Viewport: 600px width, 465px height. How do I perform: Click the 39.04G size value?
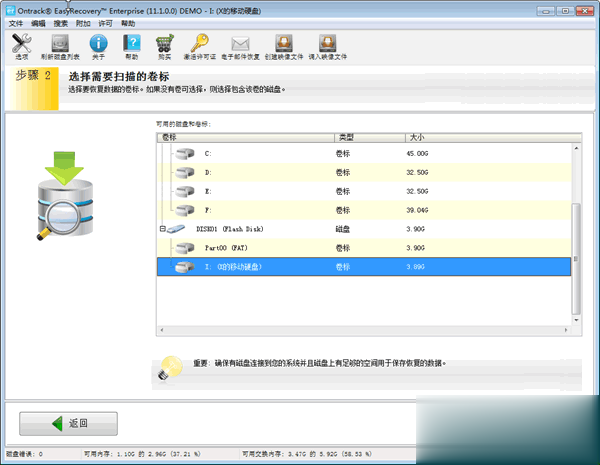point(417,210)
